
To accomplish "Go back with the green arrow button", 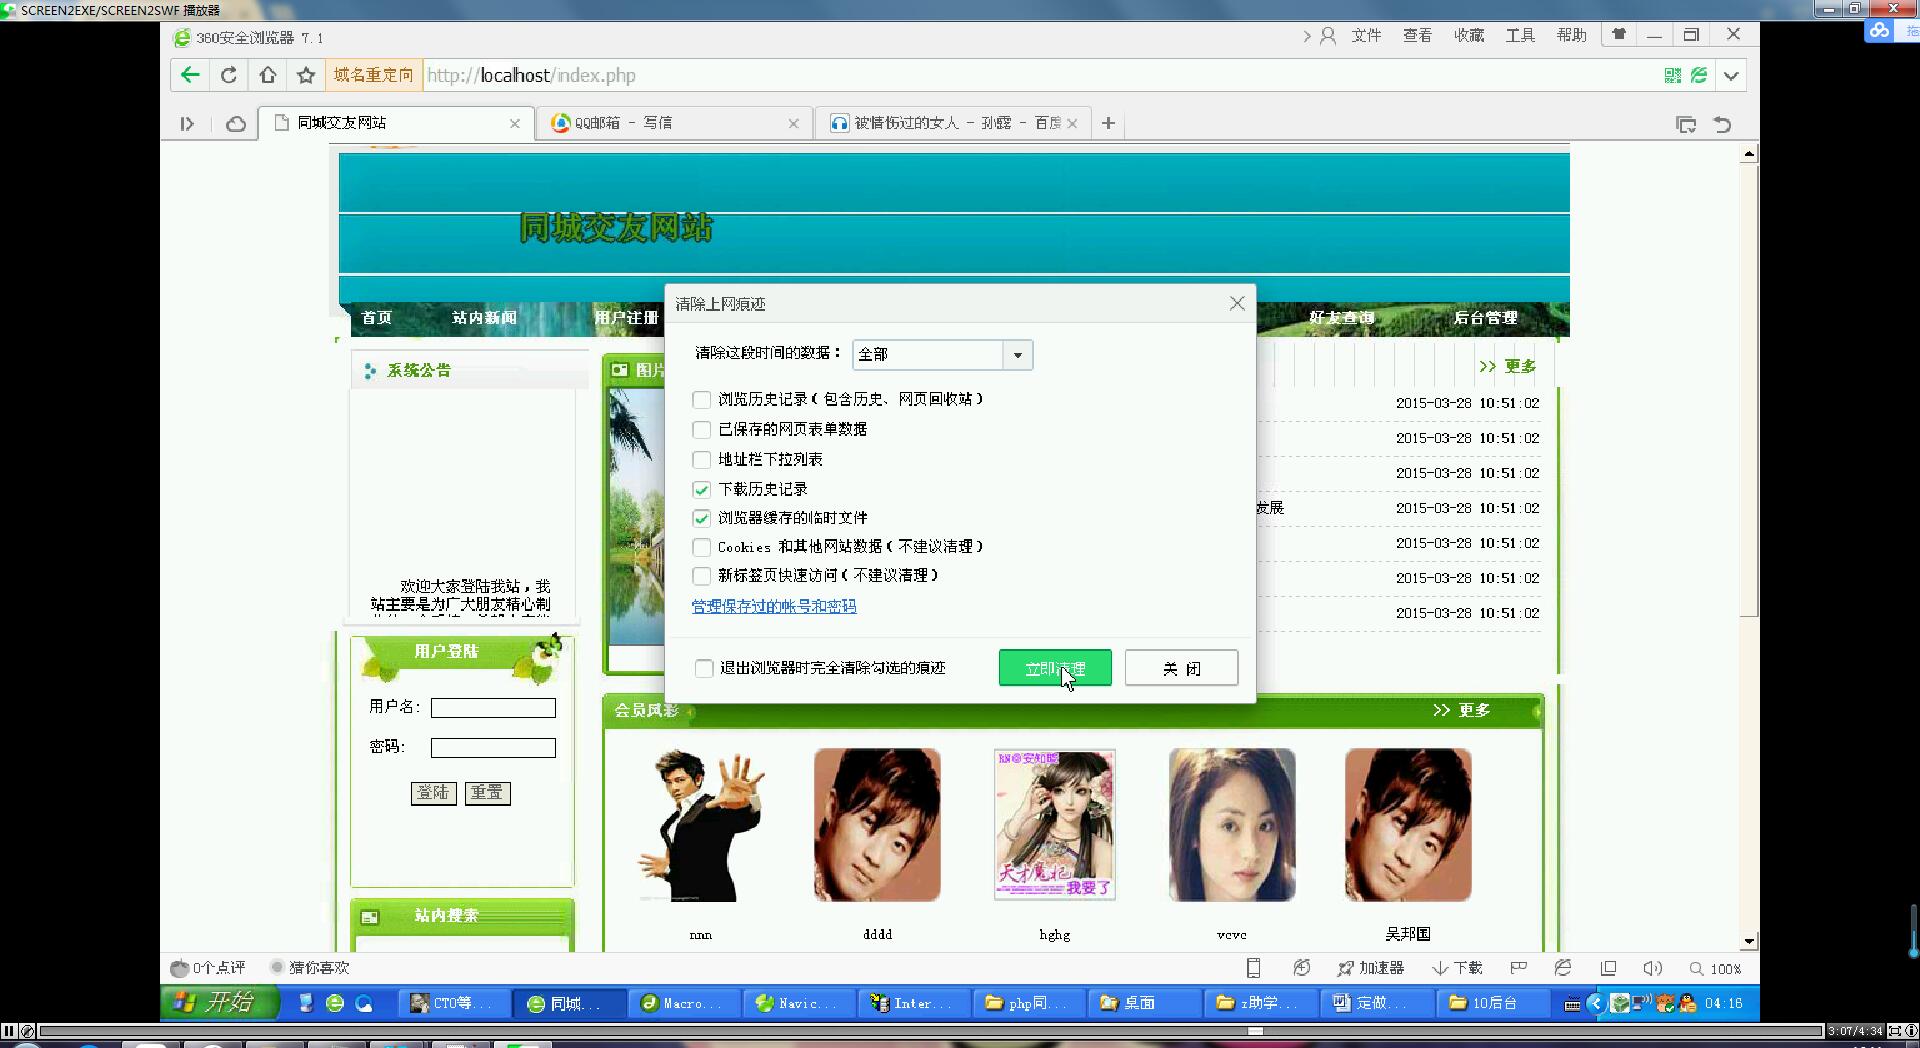I will pyautogui.click(x=190, y=75).
